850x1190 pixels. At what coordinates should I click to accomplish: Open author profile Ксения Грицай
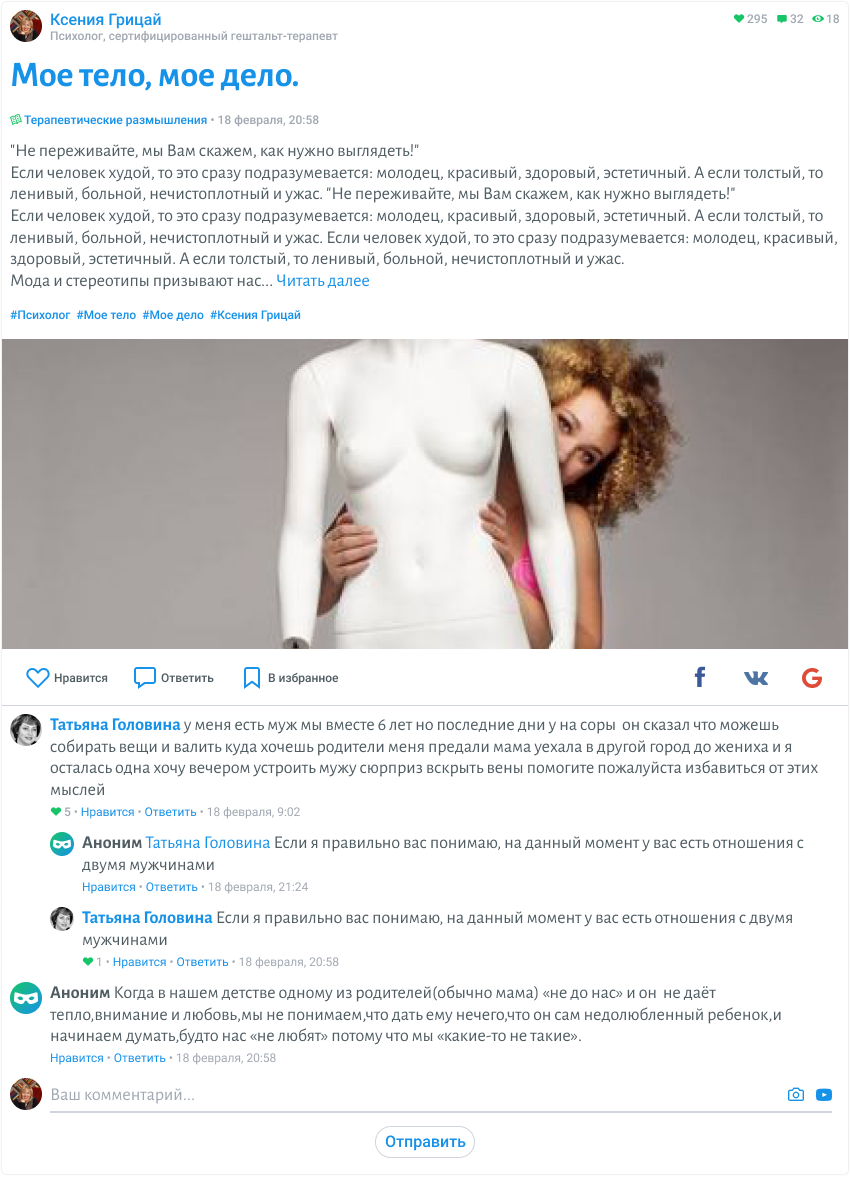tap(105, 19)
